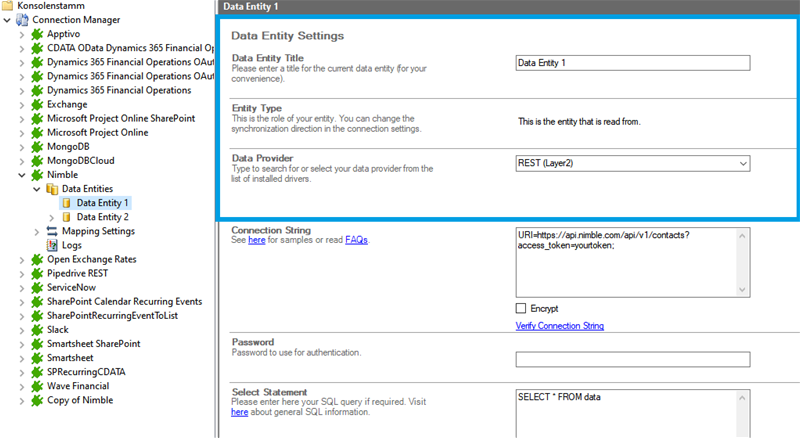Open the Data Provider dropdown
Image resolution: width=800 pixels, height=438 pixels.
[742, 164]
